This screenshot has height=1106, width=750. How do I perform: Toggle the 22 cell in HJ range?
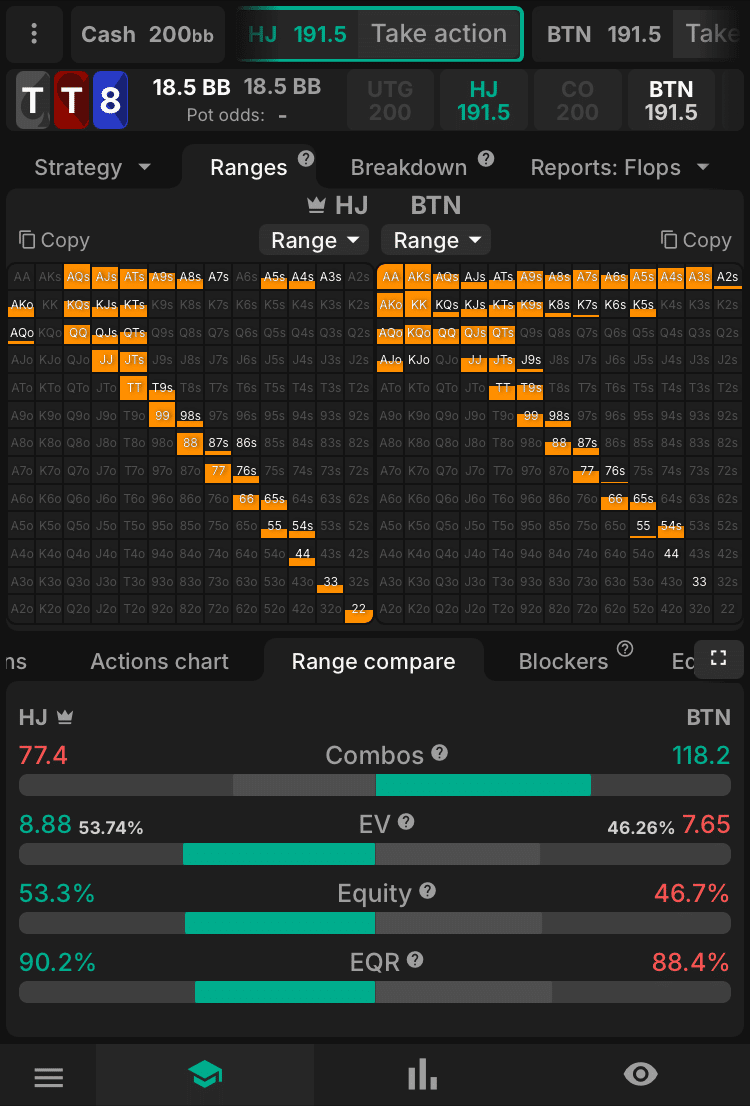358,608
